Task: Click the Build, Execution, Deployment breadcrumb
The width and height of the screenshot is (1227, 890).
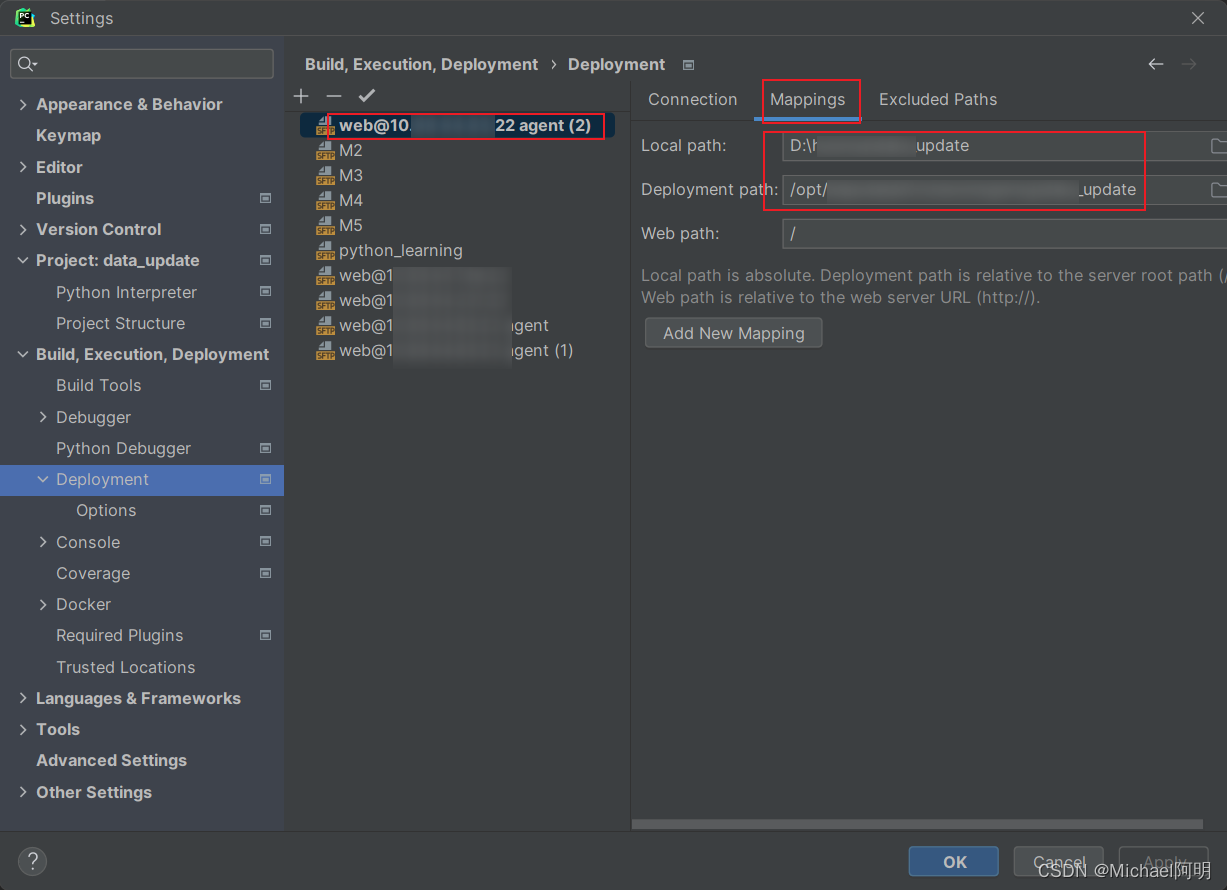Action: (421, 64)
